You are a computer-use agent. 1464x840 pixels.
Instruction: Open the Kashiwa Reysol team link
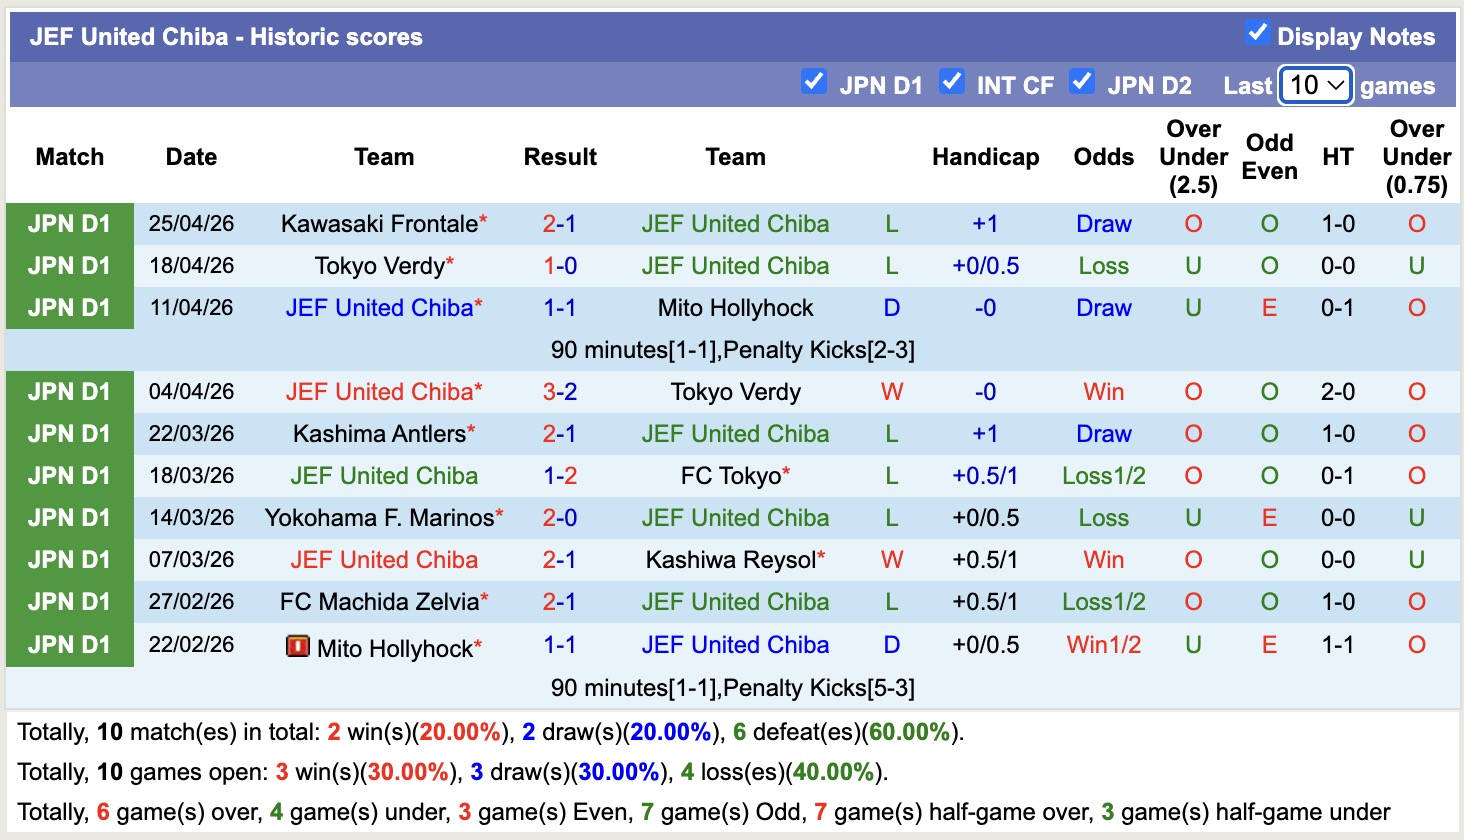point(731,559)
